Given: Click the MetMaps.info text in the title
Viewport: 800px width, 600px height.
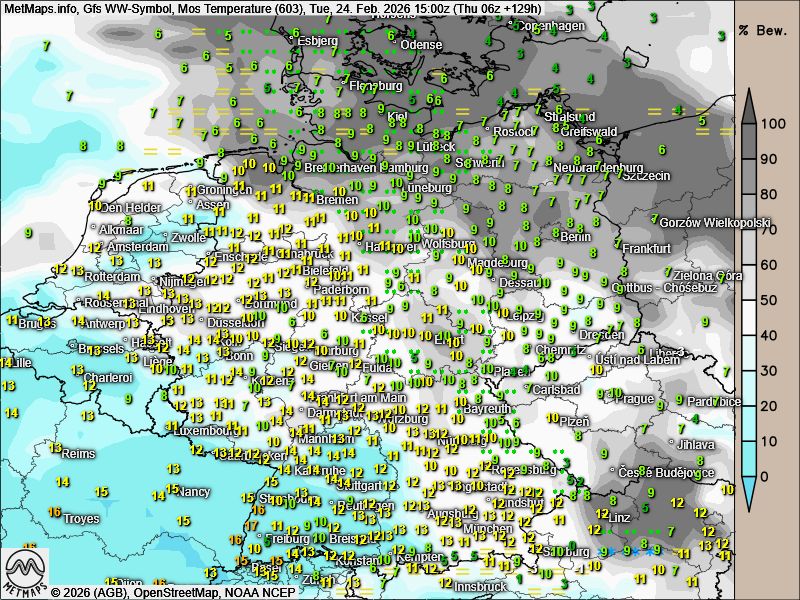Looking at the screenshot, I should pyautogui.click(x=40, y=8).
